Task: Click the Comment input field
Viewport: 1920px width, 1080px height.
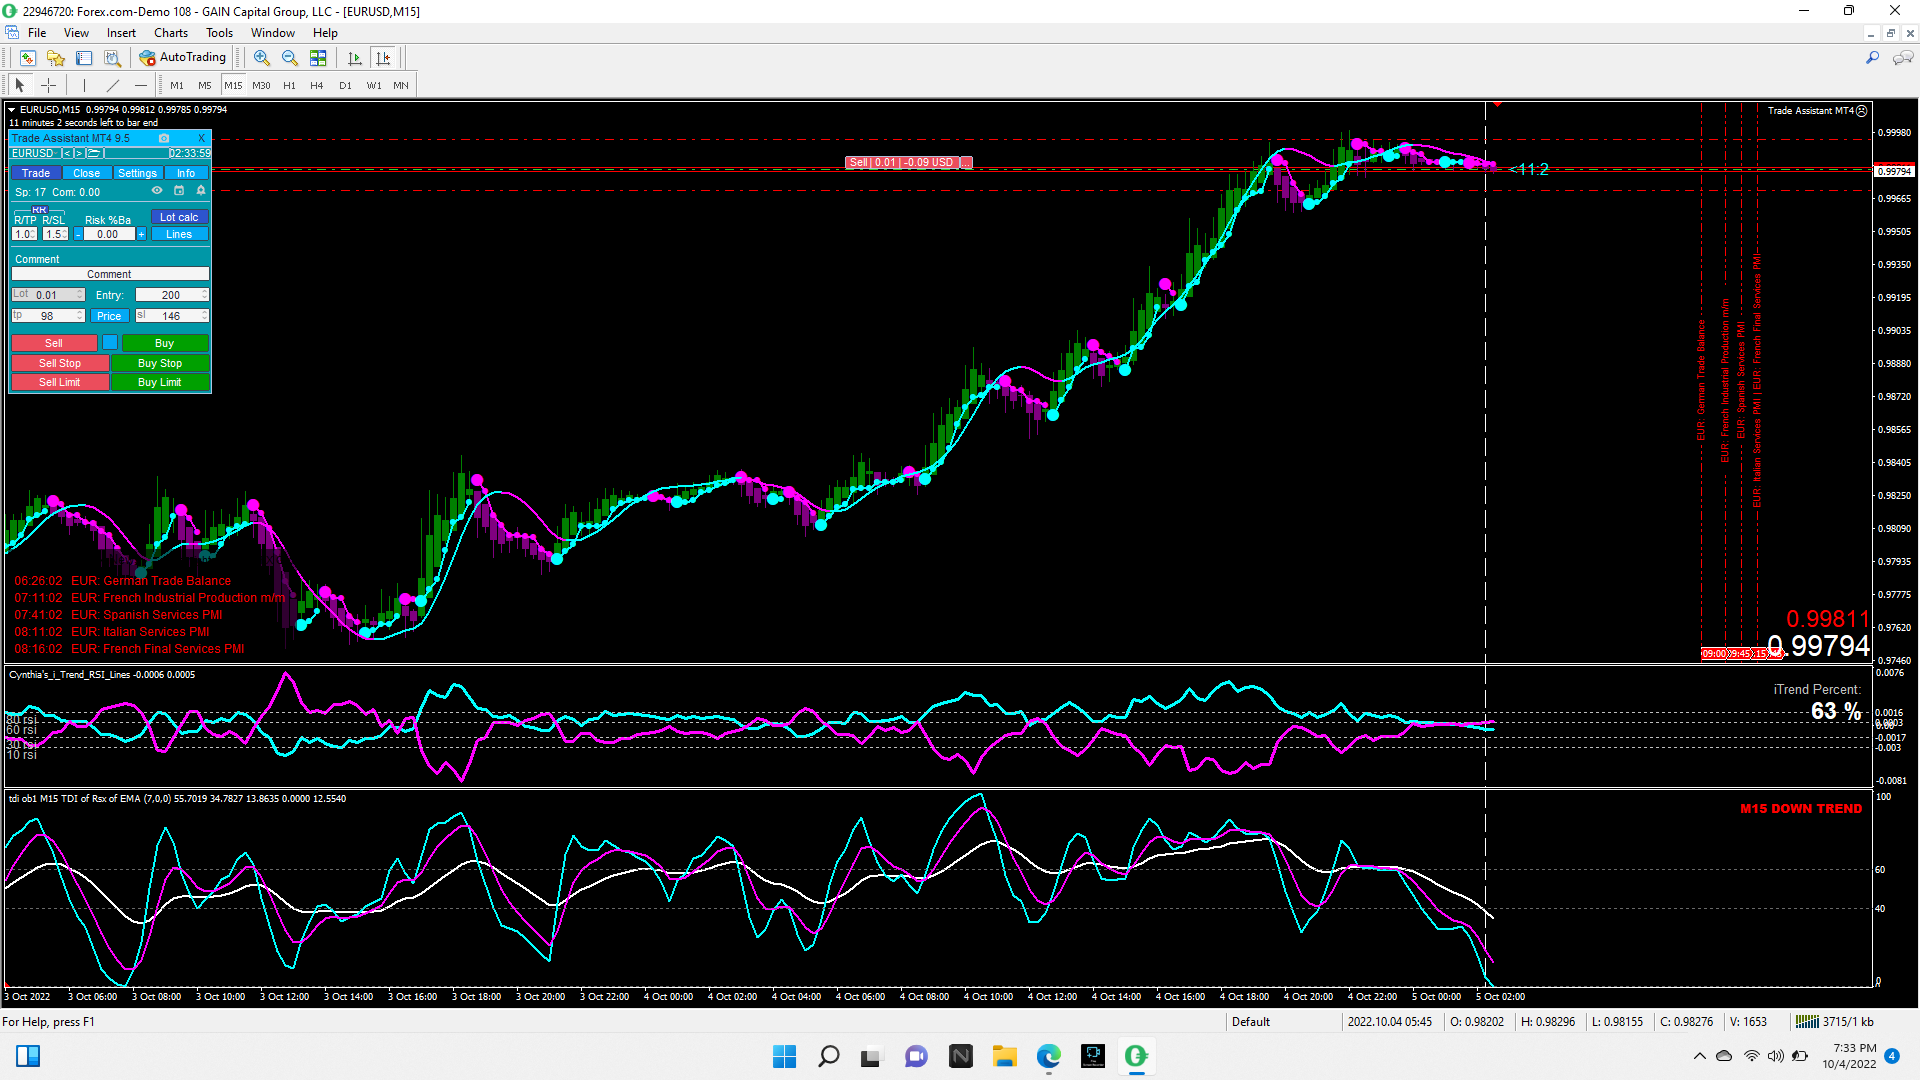Action: point(110,274)
